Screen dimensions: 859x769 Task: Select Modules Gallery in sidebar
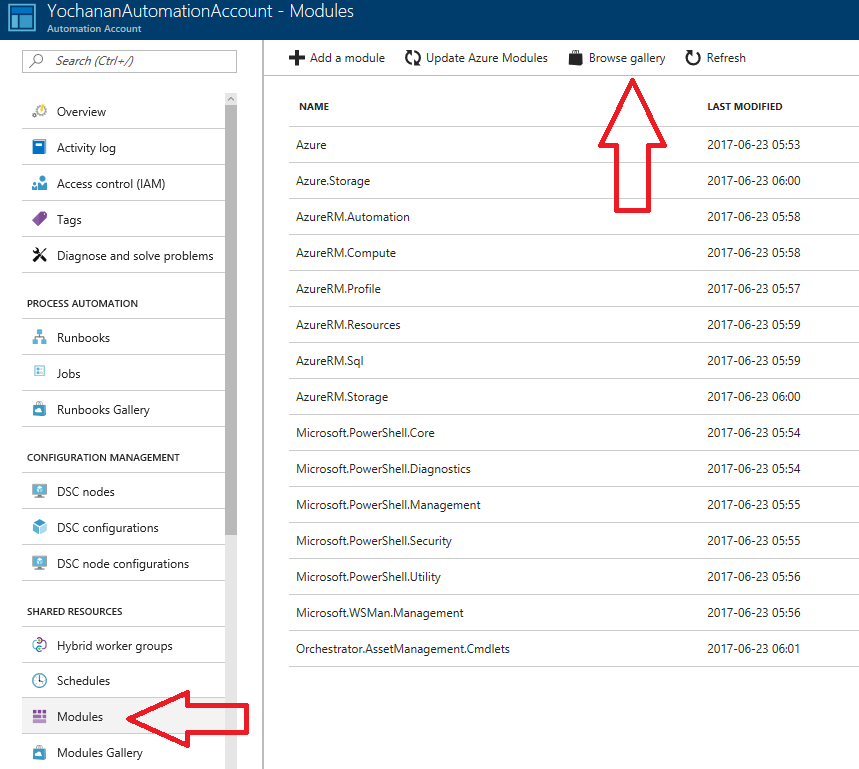[x=123, y=752]
